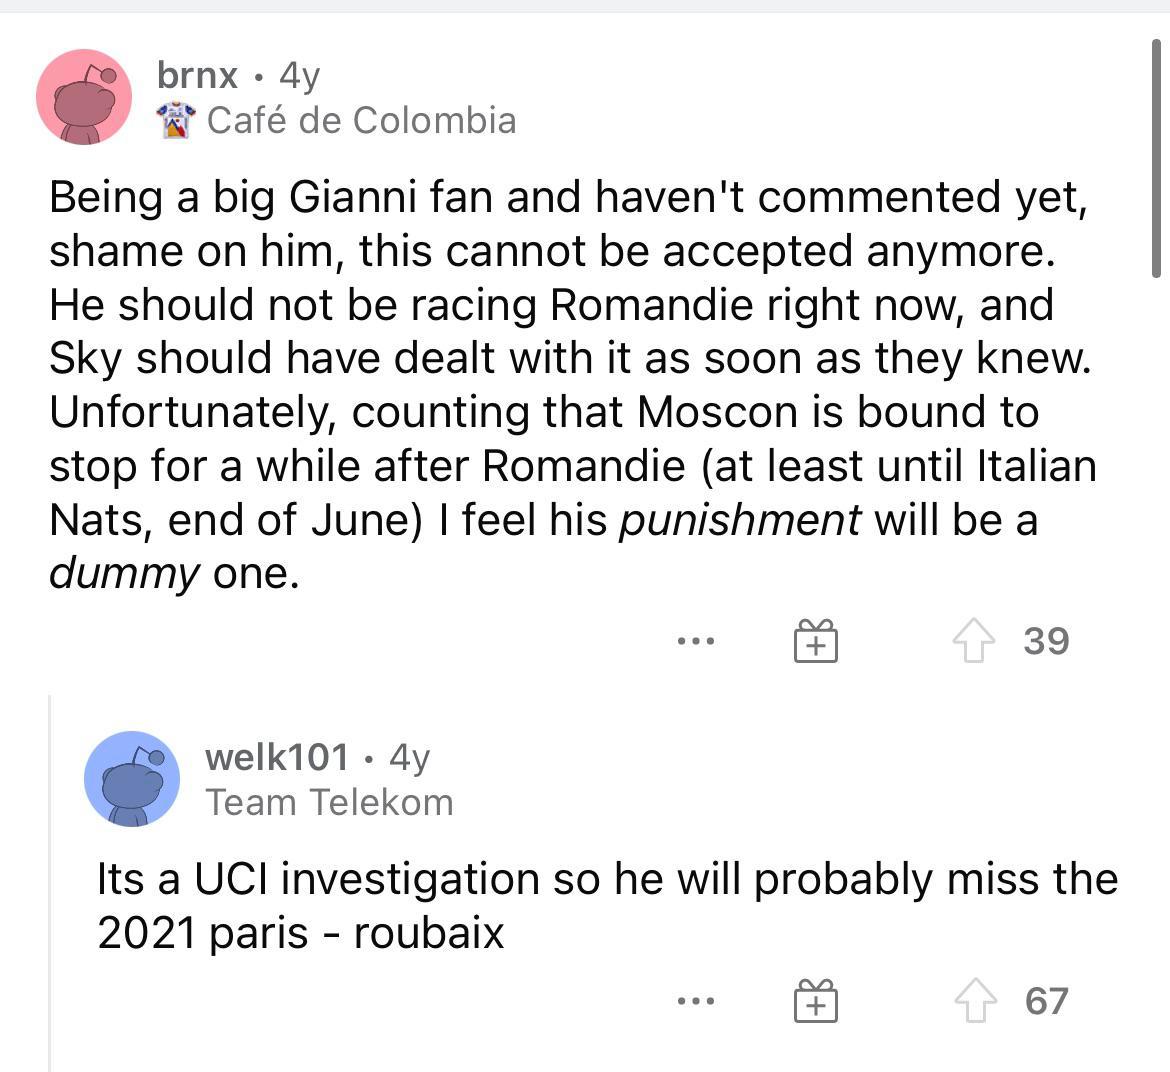Give an award to brnx's comment
1170x1072 pixels.
pos(816,641)
